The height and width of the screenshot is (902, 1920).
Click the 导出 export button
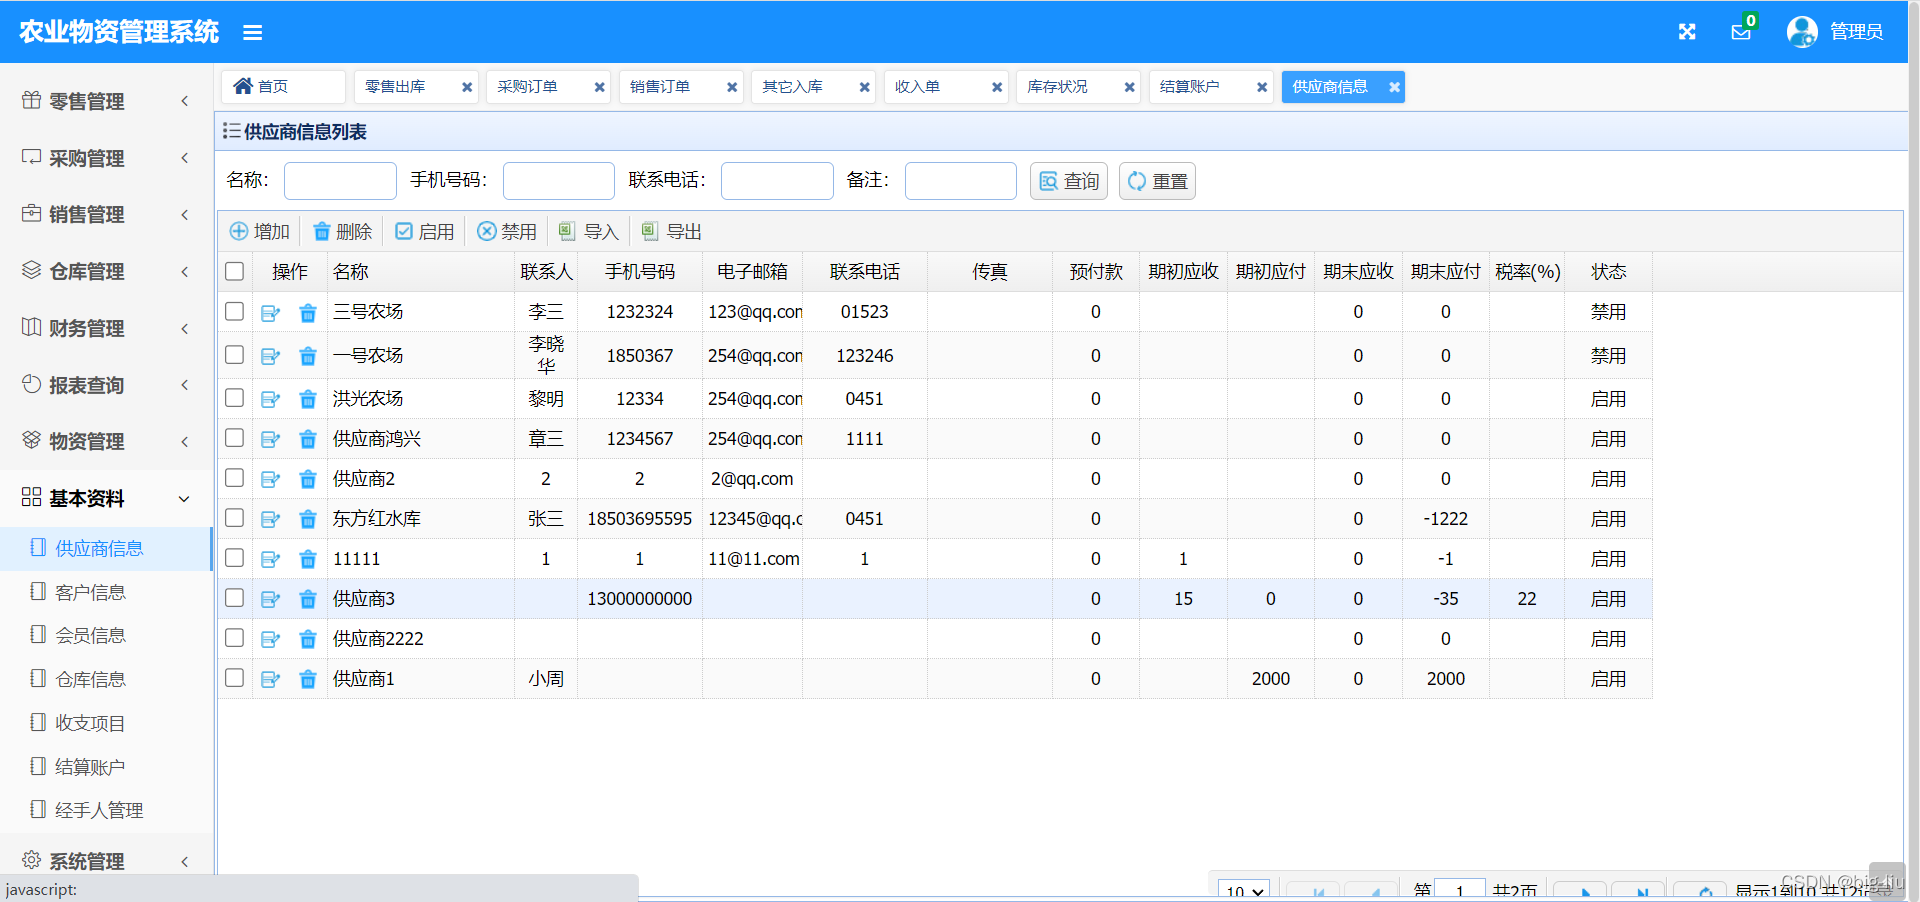671,232
